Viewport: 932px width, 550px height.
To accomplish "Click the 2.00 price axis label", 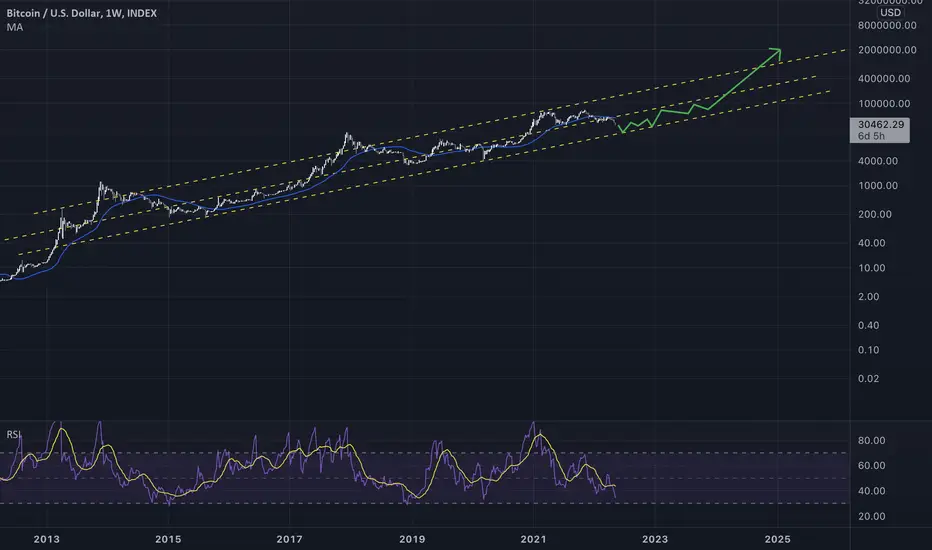I will click(x=868, y=296).
